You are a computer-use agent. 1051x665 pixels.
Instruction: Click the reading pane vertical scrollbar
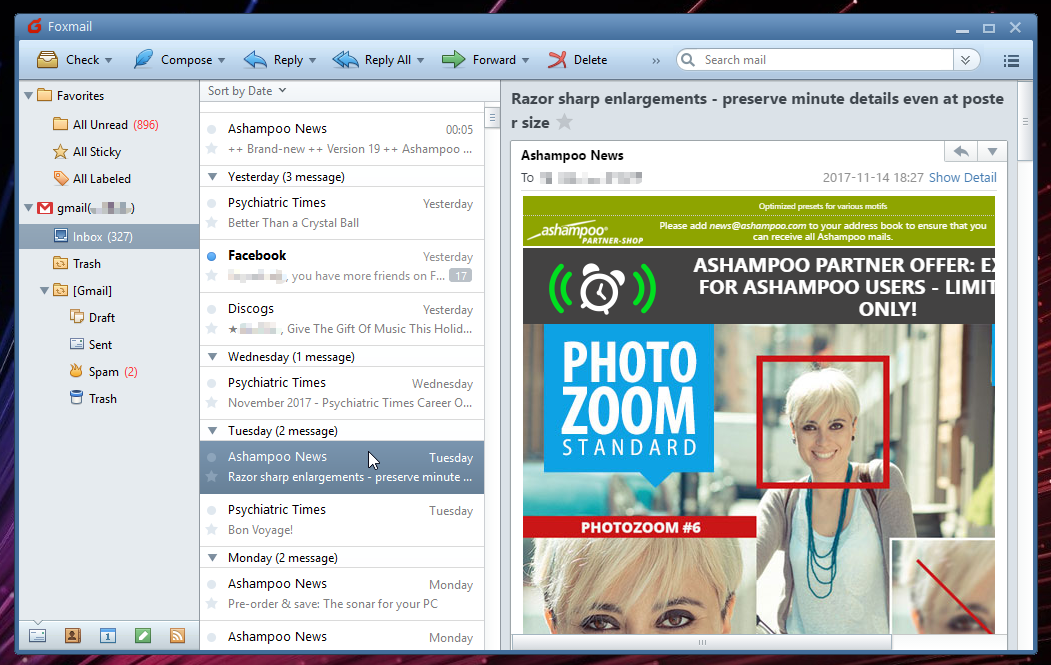[x=1025, y=121]
